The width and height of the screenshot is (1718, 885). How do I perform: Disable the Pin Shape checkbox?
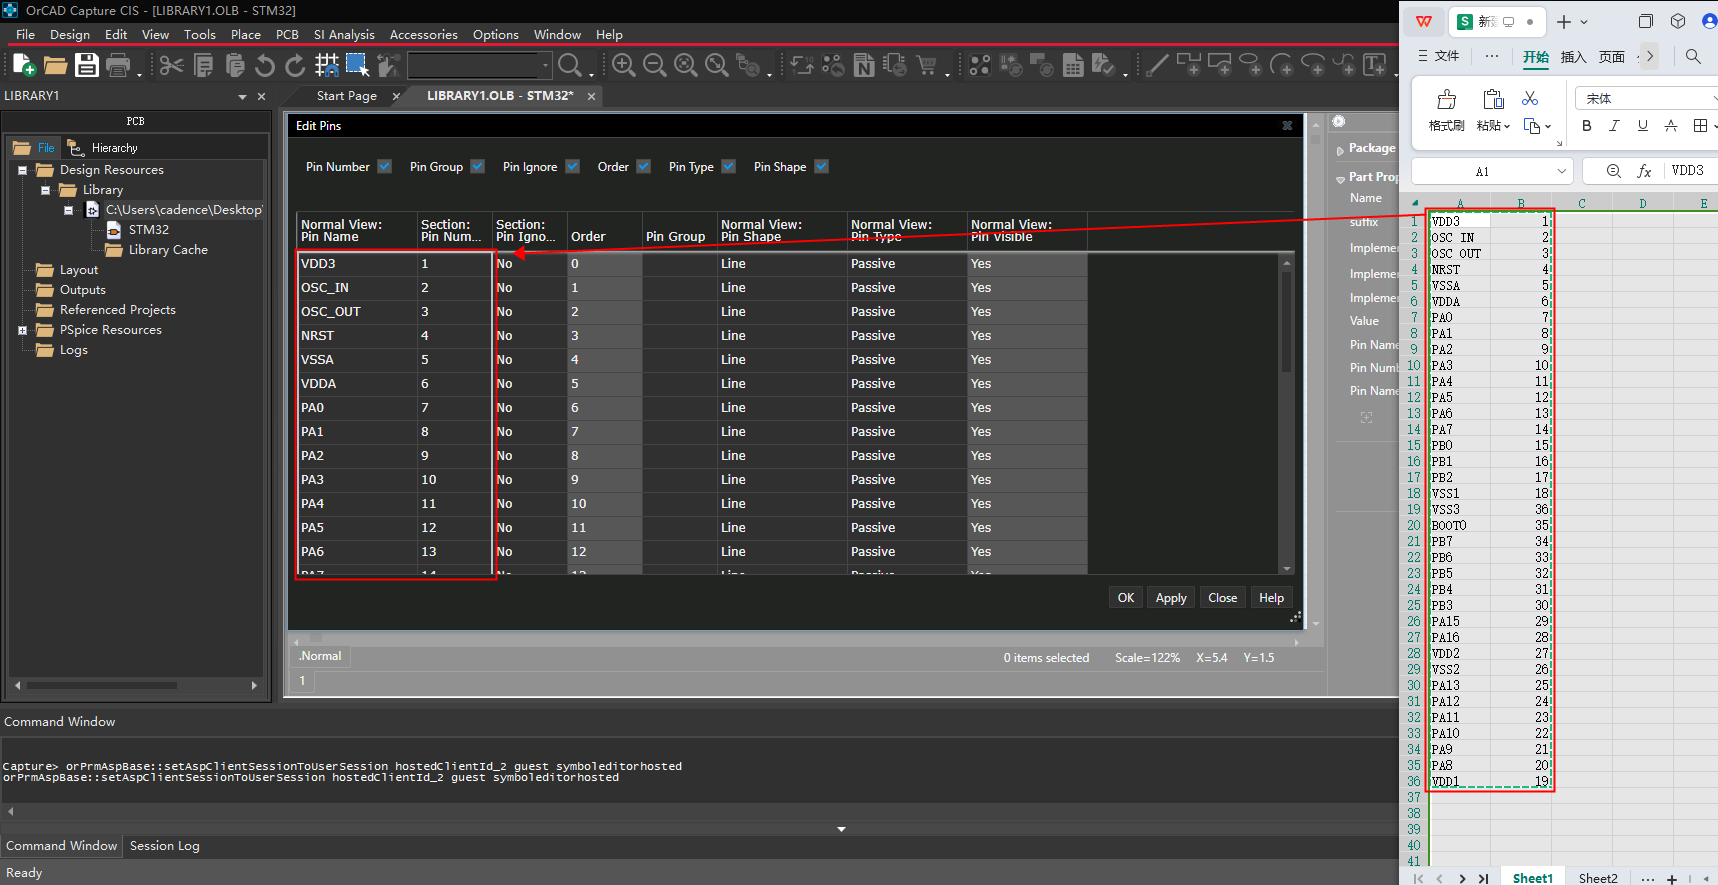click(821, 167)
